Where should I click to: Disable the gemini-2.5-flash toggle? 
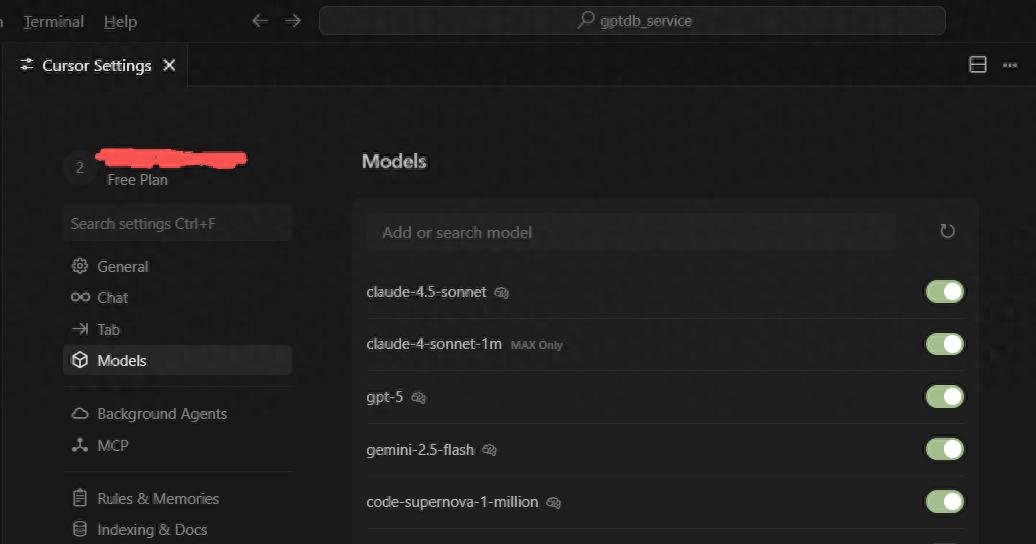pyautogui.click(x=944, y=449)
